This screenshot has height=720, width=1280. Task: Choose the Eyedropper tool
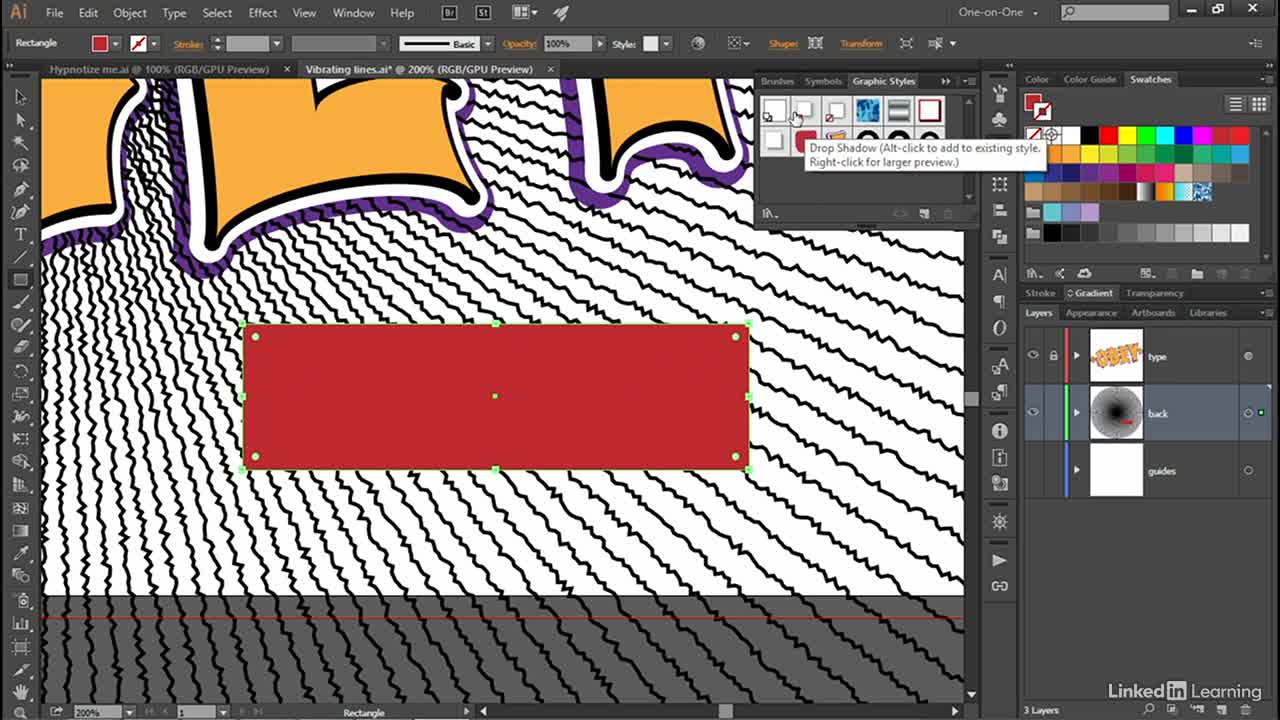20,554
